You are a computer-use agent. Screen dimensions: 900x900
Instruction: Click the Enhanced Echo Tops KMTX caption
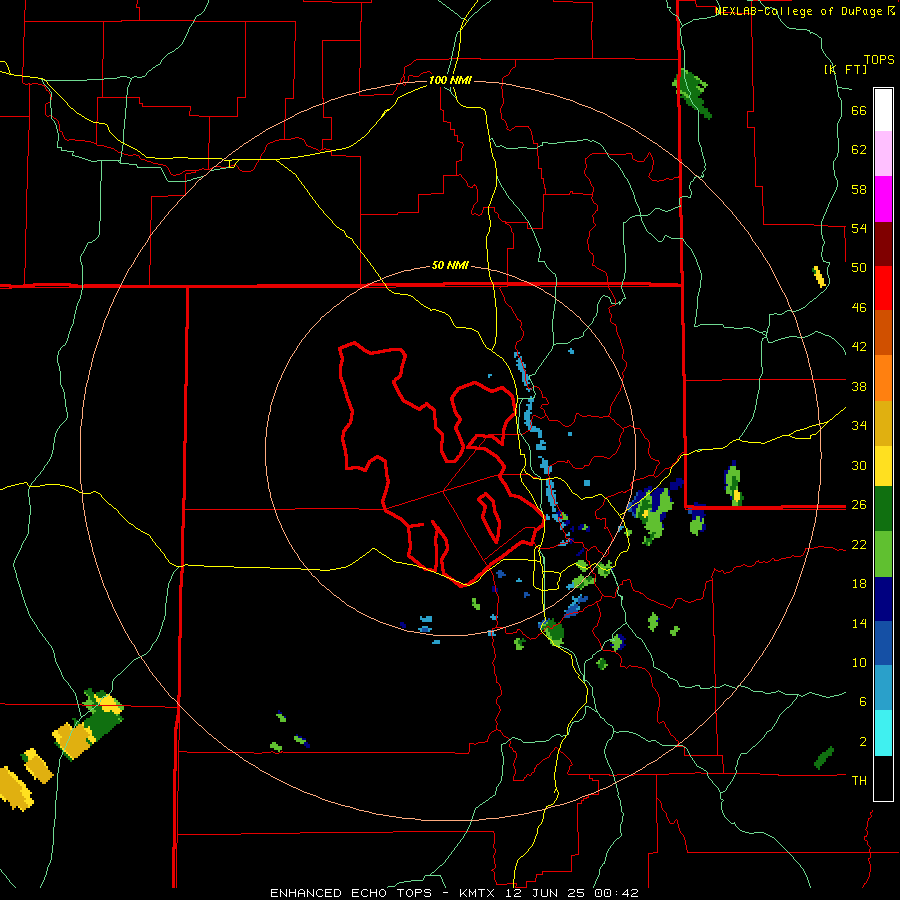click(454, 893)
